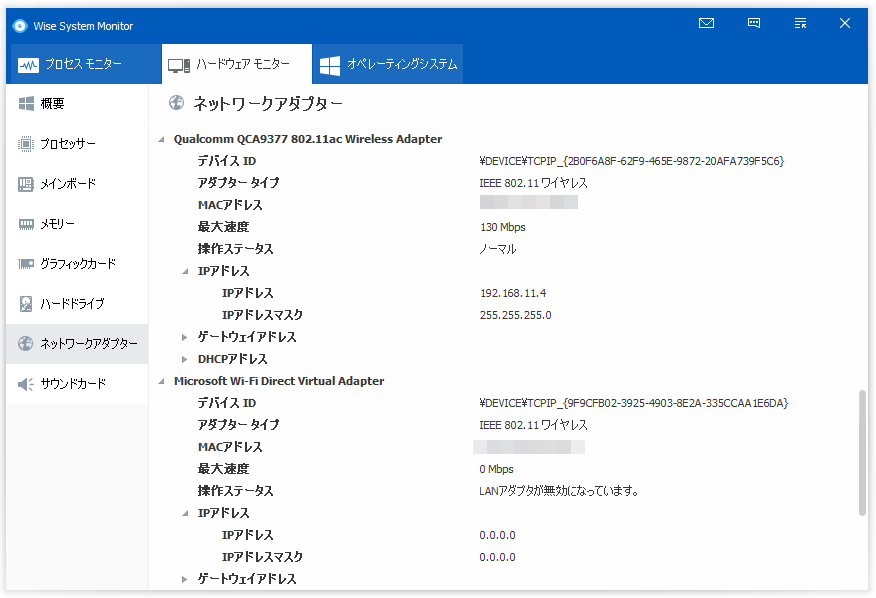Switch to the プロセス モニター tab
The height and width of the screenshot is (598, 876).
(x=84, y=64)
